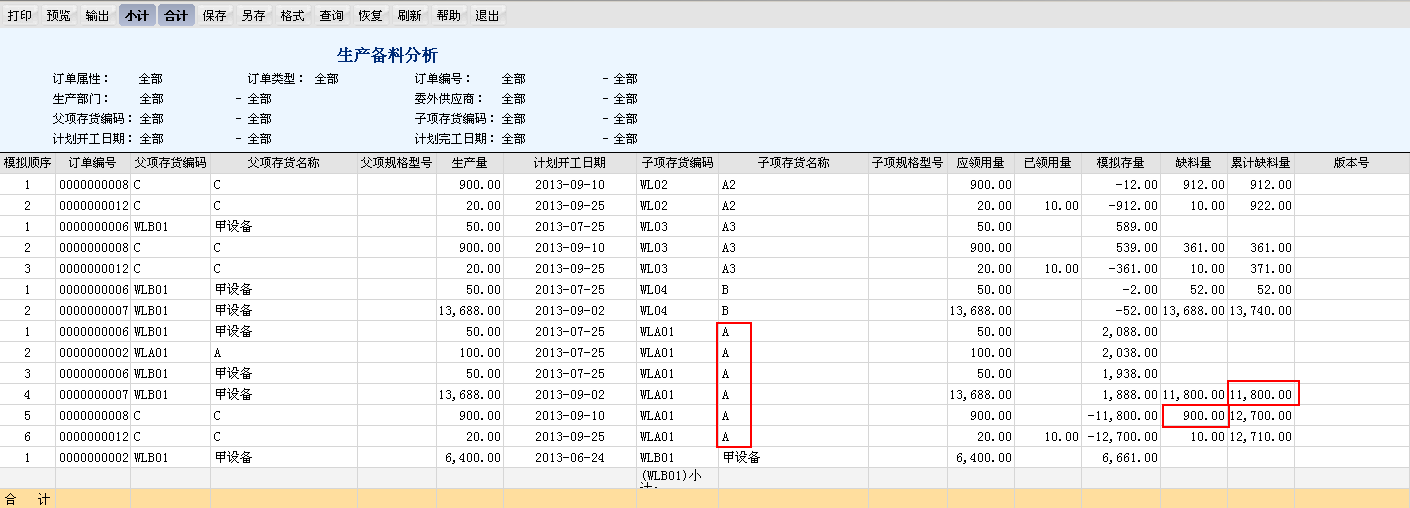
Task: Click the 计划完工日期 filter label
Action: point(455,139)
